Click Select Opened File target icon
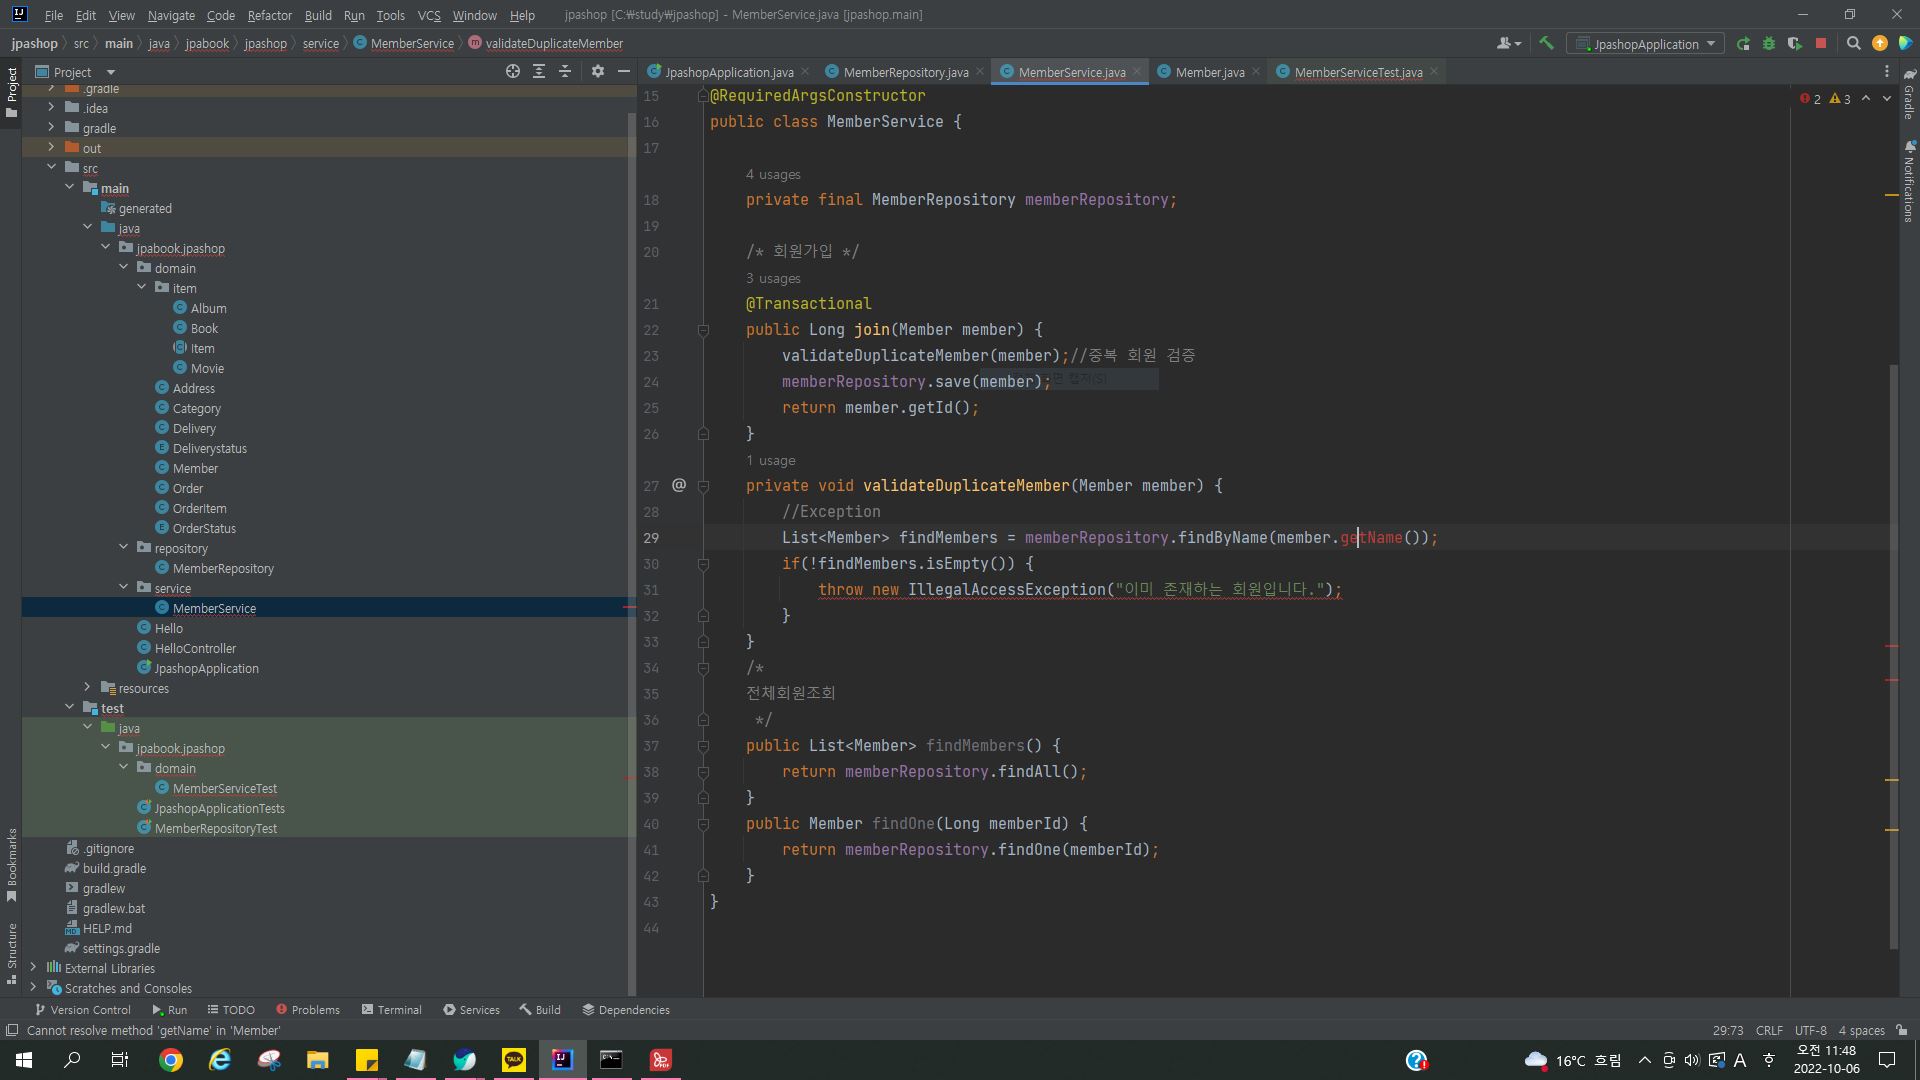The width and height of the screenshot is (1920, 1080). click(x=512, y=71)
